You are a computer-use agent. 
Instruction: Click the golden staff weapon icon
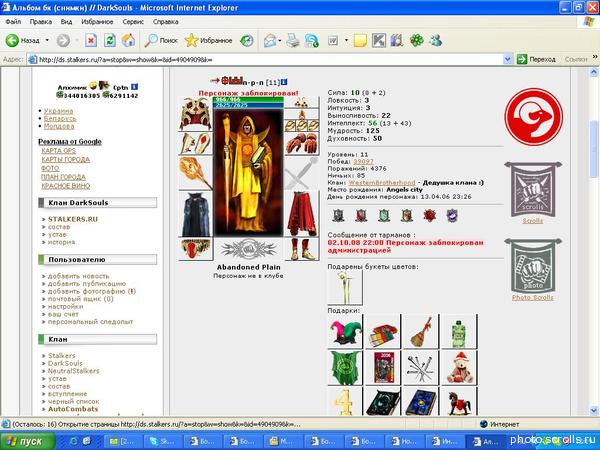pyautogui.click(x=195, y=173)
